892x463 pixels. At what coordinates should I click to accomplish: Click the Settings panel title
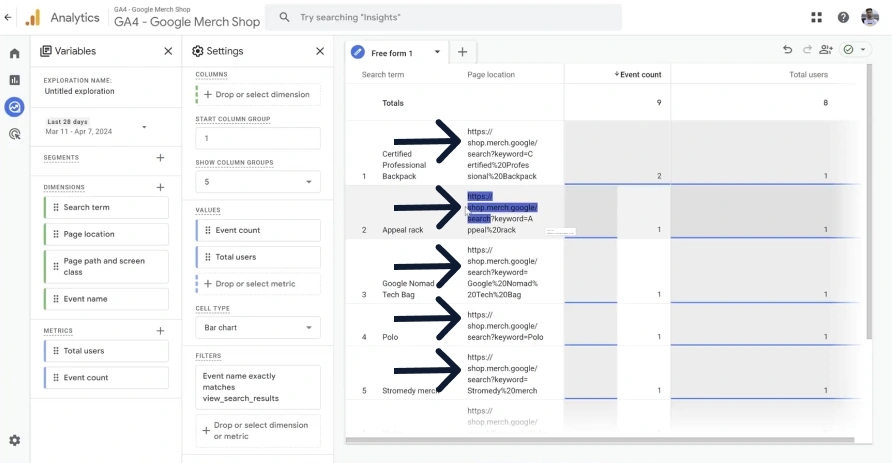pyautogui.click(x=225, y=51)
